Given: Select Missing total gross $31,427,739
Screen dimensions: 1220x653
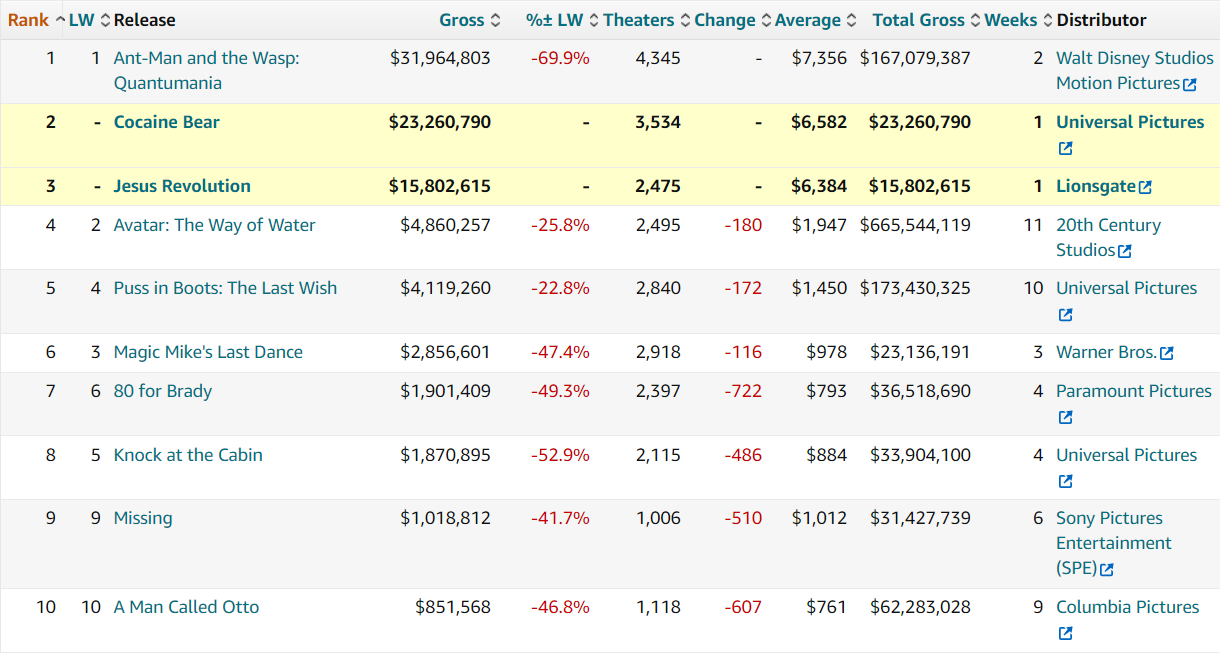Looking at the screenshot, I should click(920, 518).
